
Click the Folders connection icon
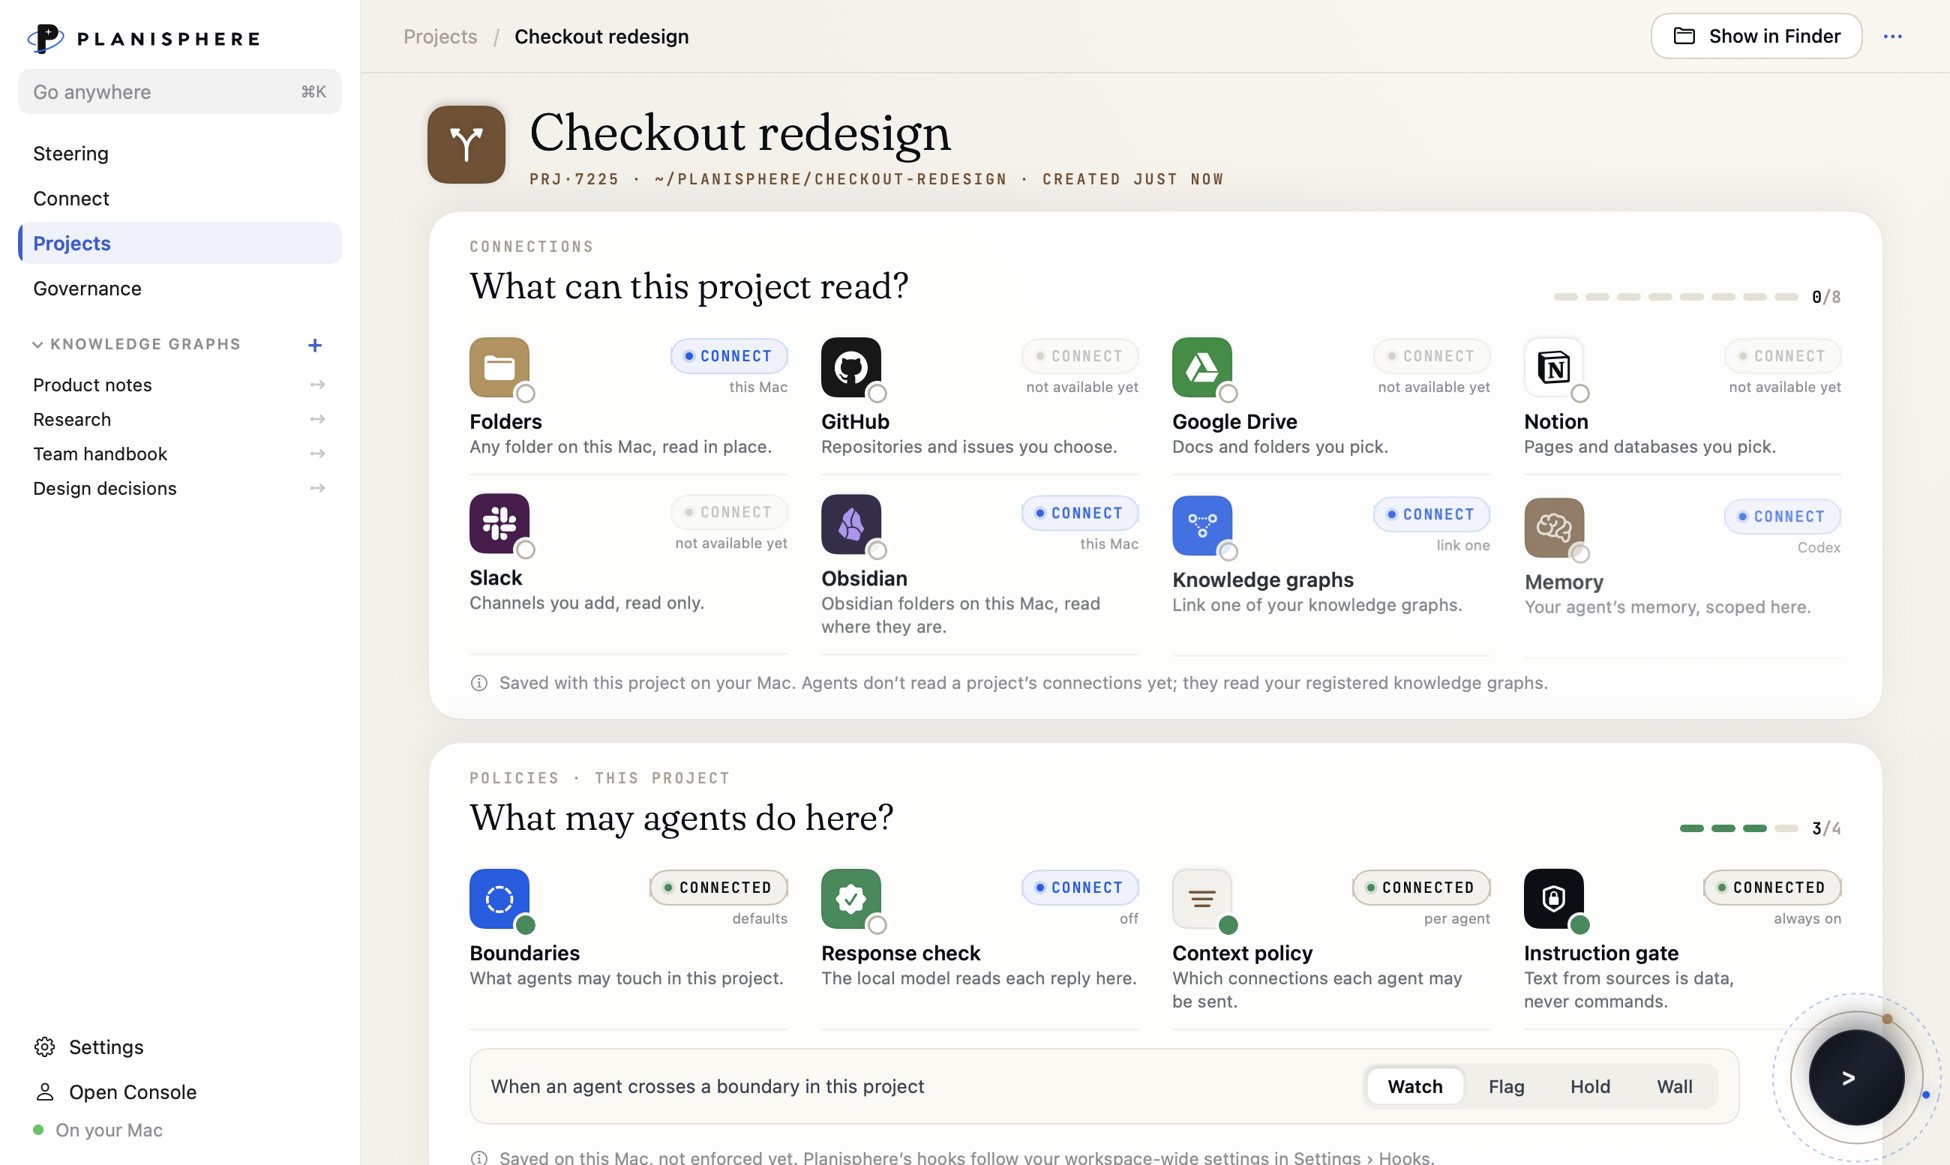point(499,367)
